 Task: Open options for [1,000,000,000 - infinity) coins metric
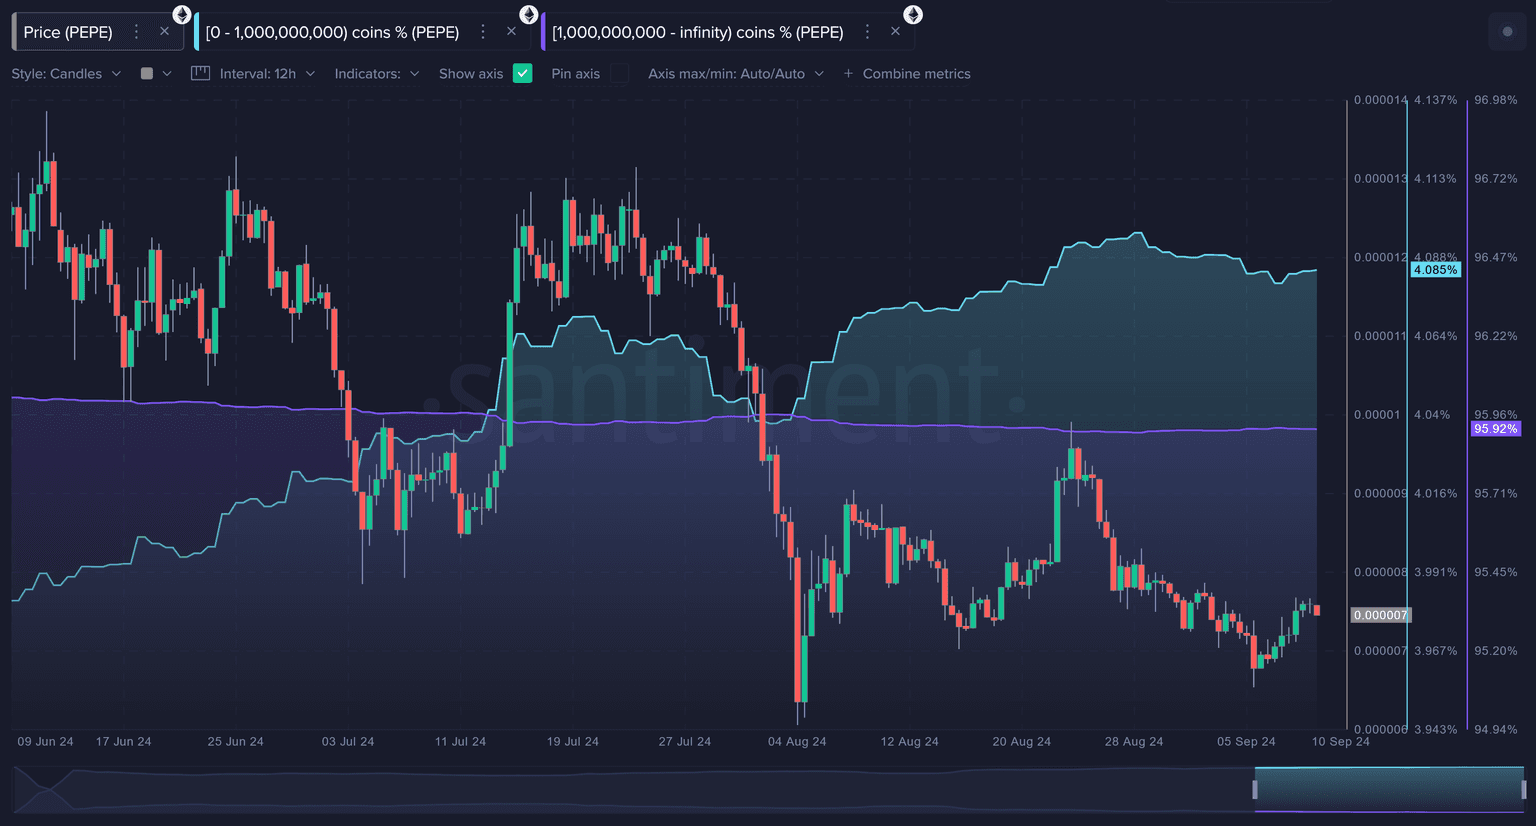pos(867,32)
